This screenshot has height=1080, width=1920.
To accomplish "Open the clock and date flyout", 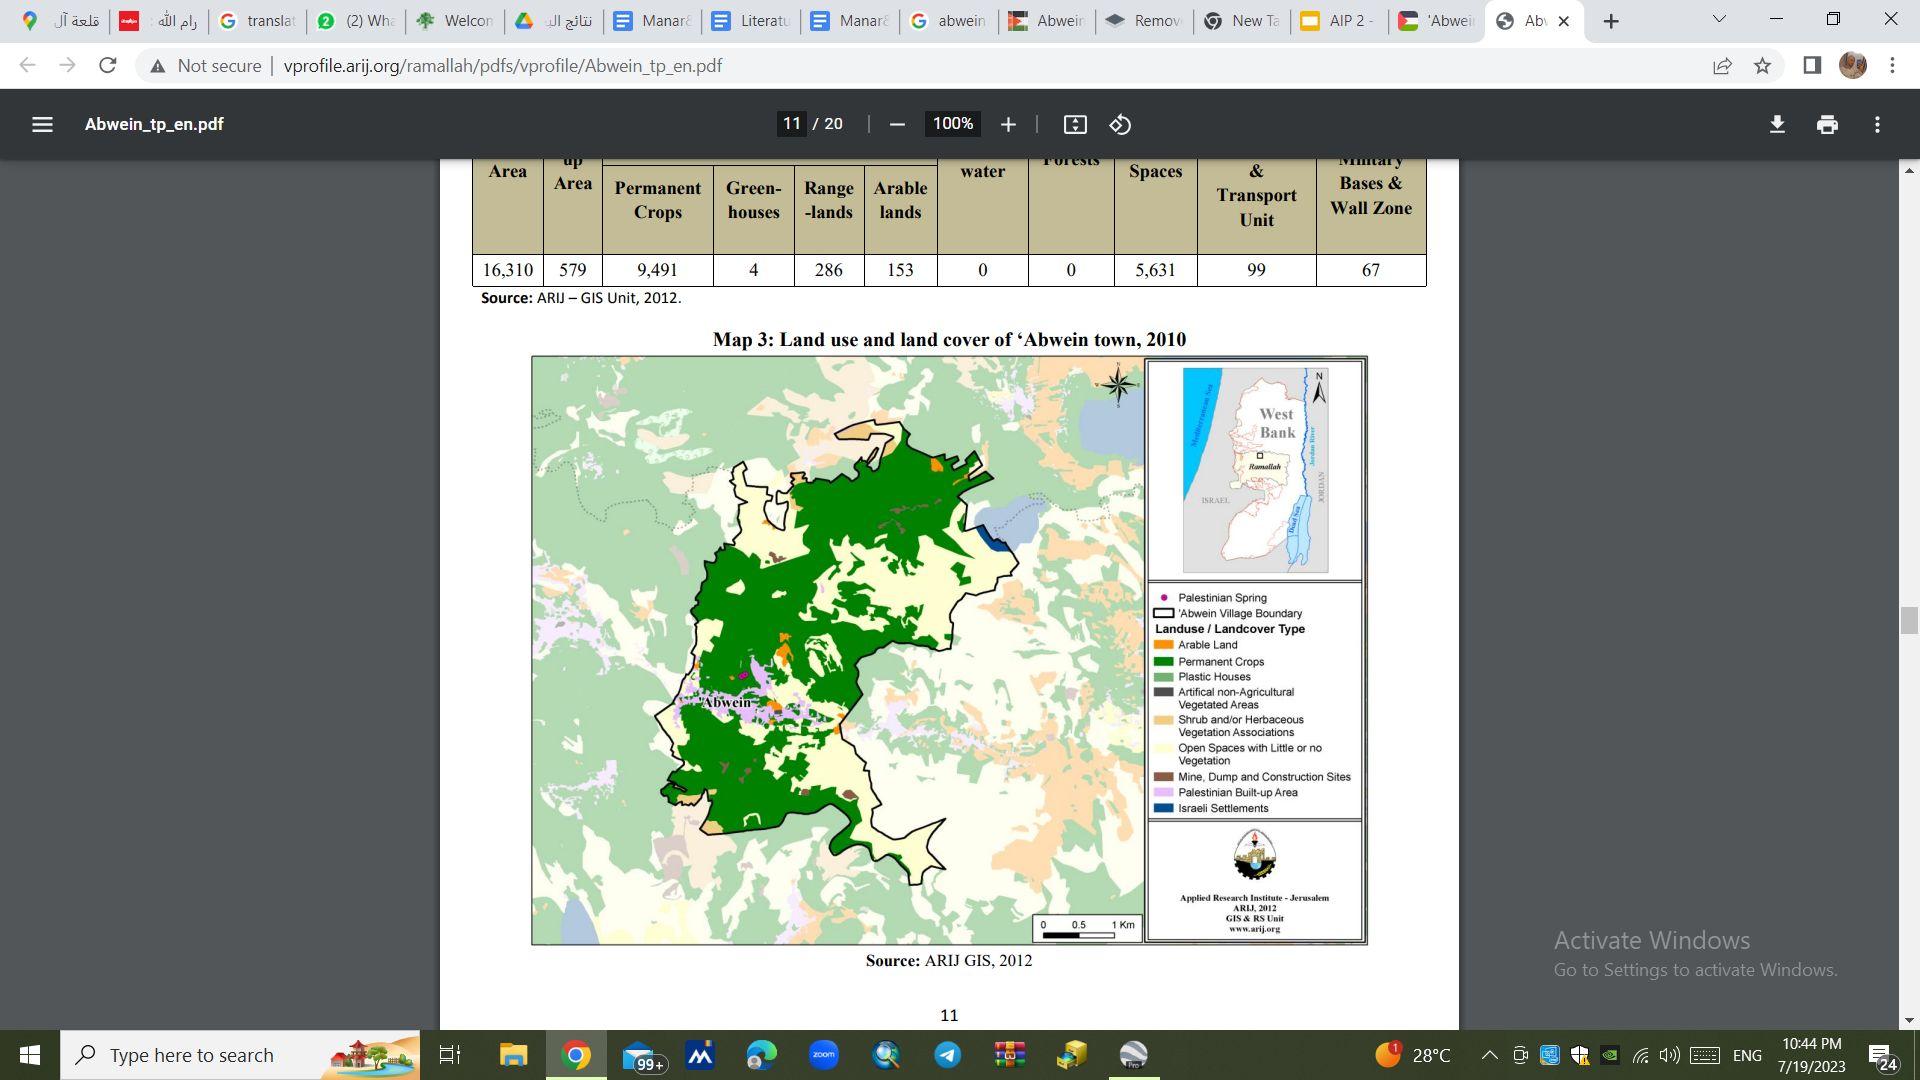I will (1811, 1055).
